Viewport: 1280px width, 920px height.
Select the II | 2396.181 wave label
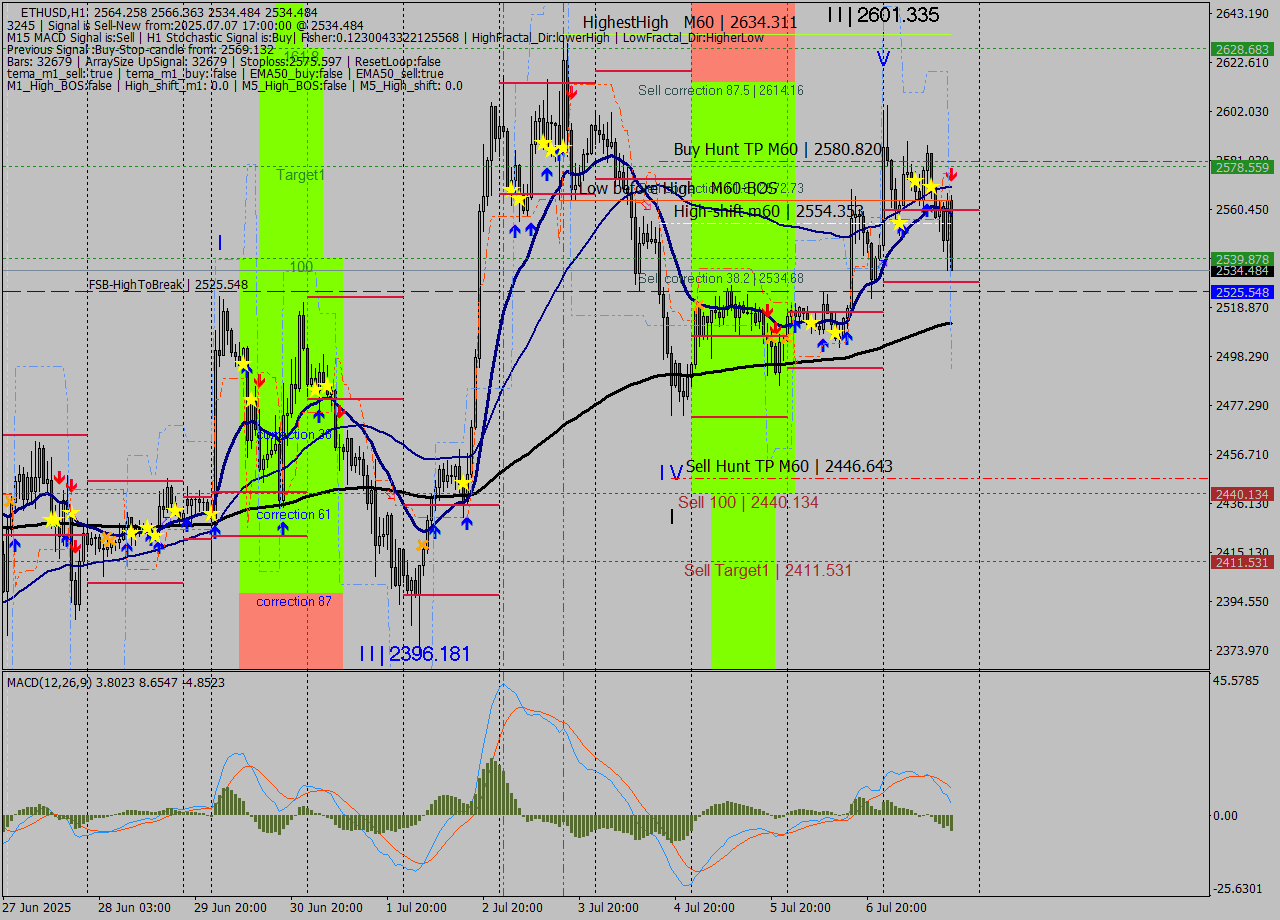(x=414, y=654)
